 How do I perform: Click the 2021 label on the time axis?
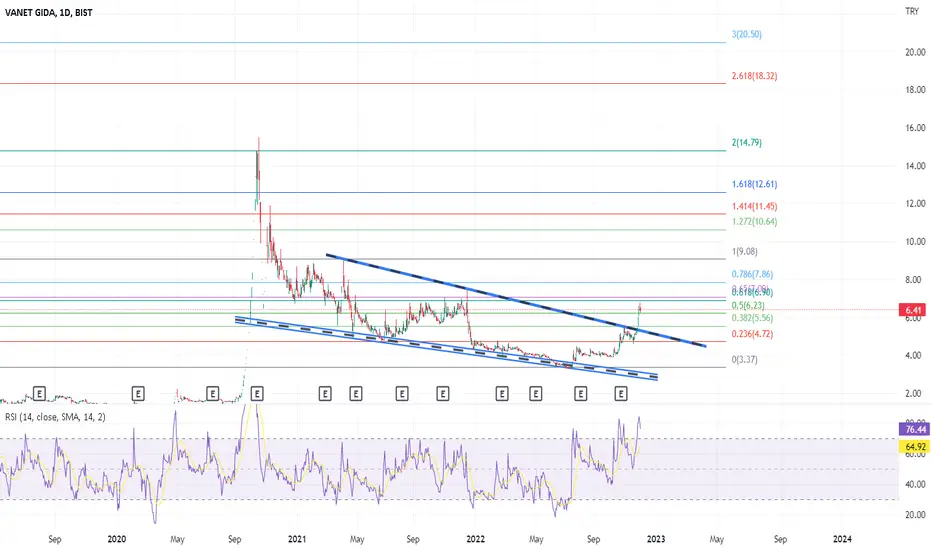pyautogui.click(x=297, y=539)
